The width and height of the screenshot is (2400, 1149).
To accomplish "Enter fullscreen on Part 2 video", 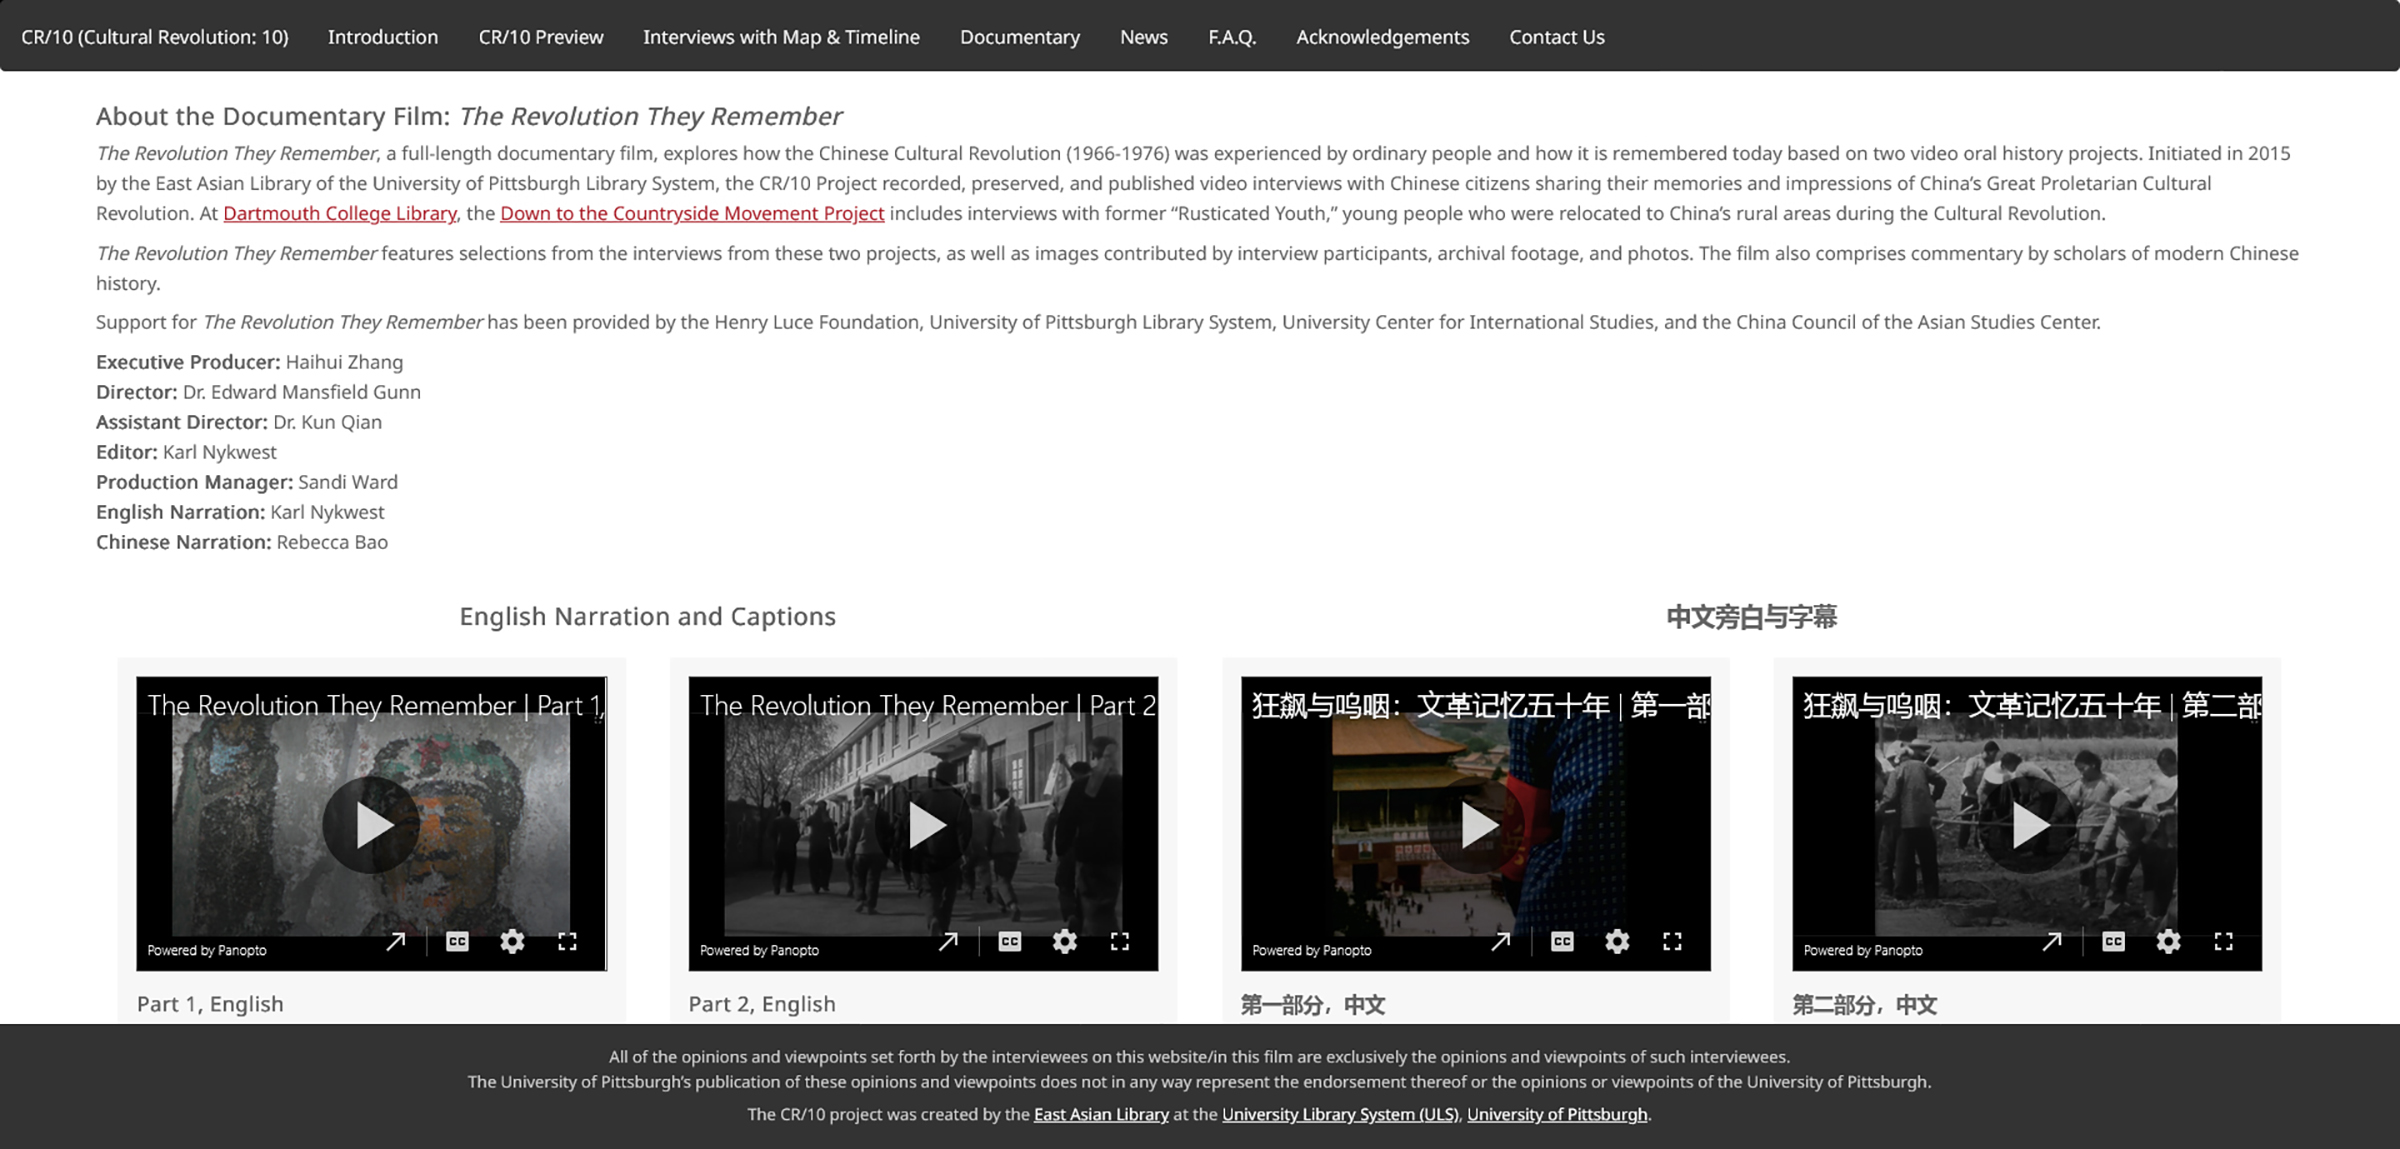I will [x=1120, y=941].
